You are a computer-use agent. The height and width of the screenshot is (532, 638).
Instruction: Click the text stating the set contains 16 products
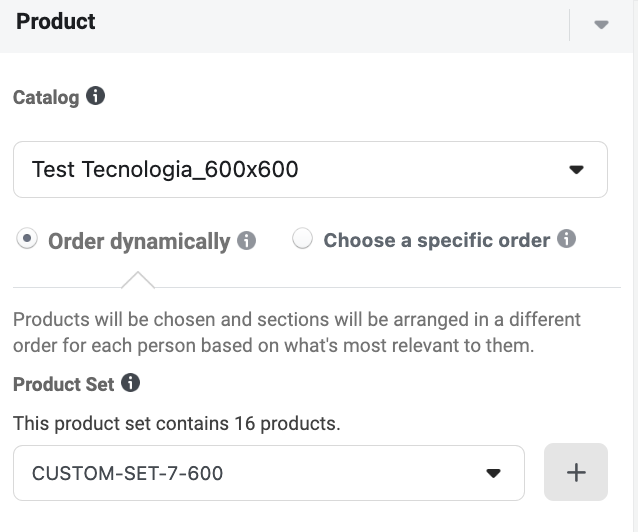click(x=177, y=423)
